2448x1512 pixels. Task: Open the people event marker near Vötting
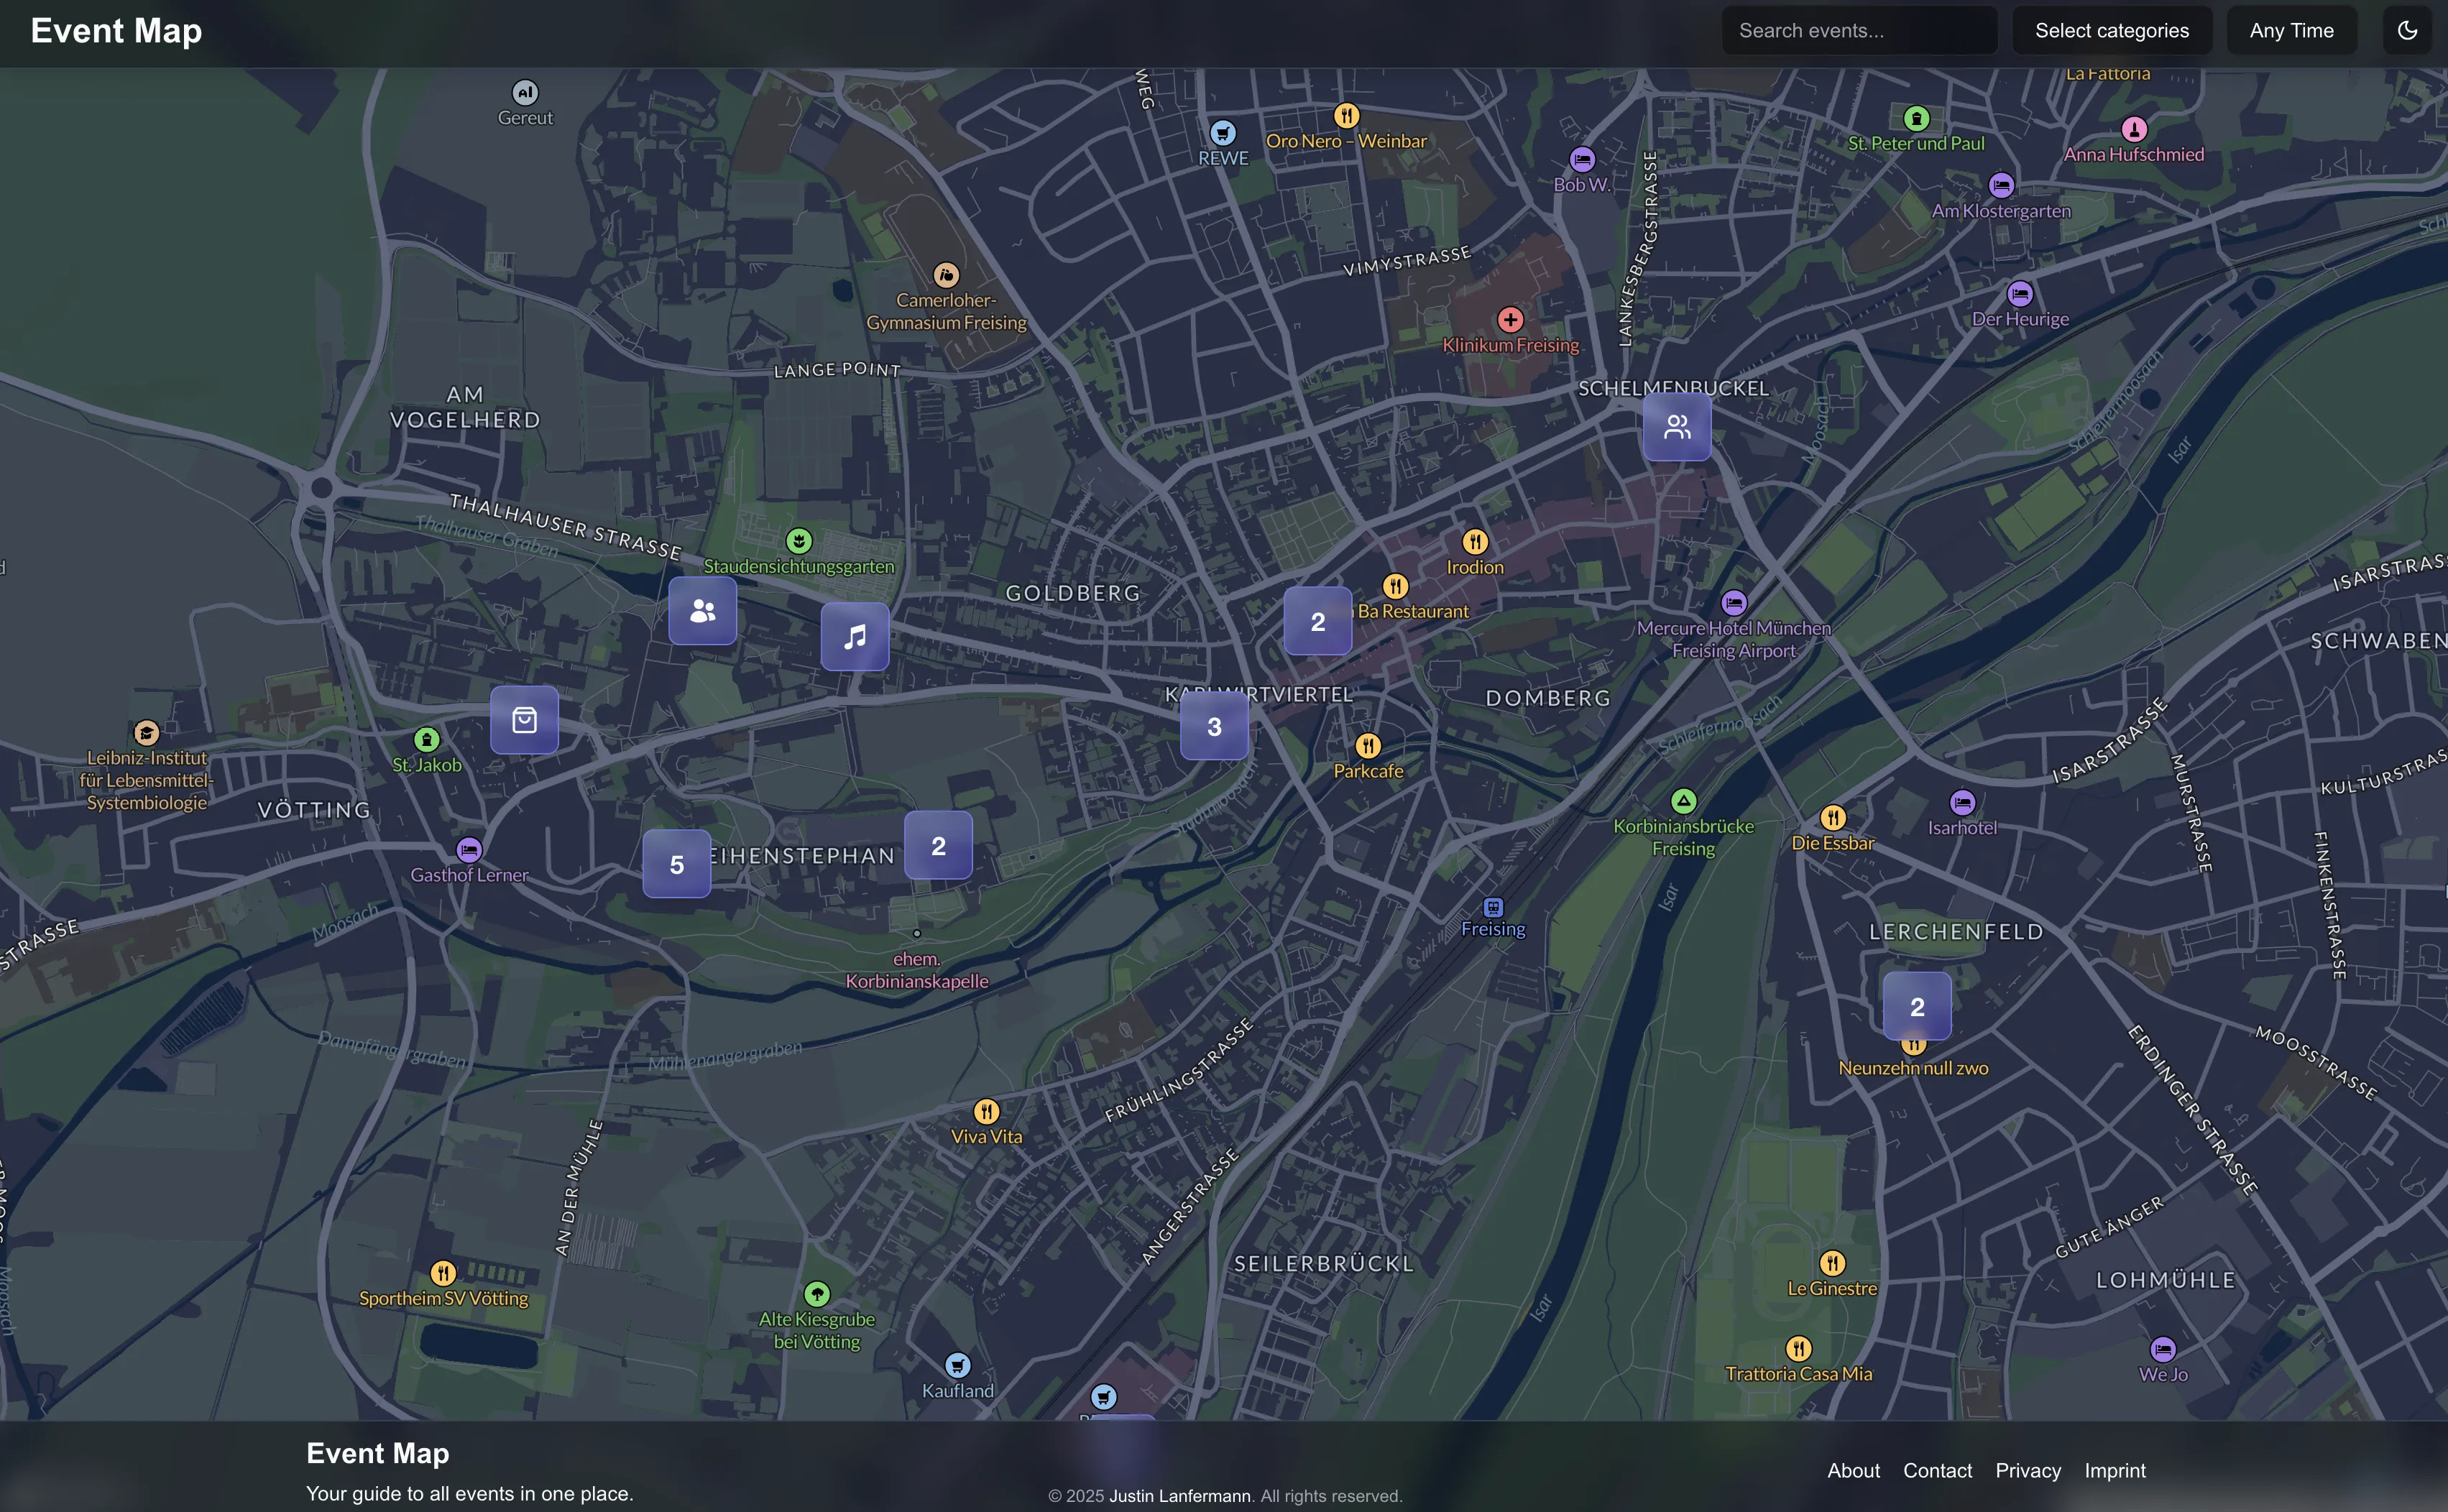[x=703, y=610]
